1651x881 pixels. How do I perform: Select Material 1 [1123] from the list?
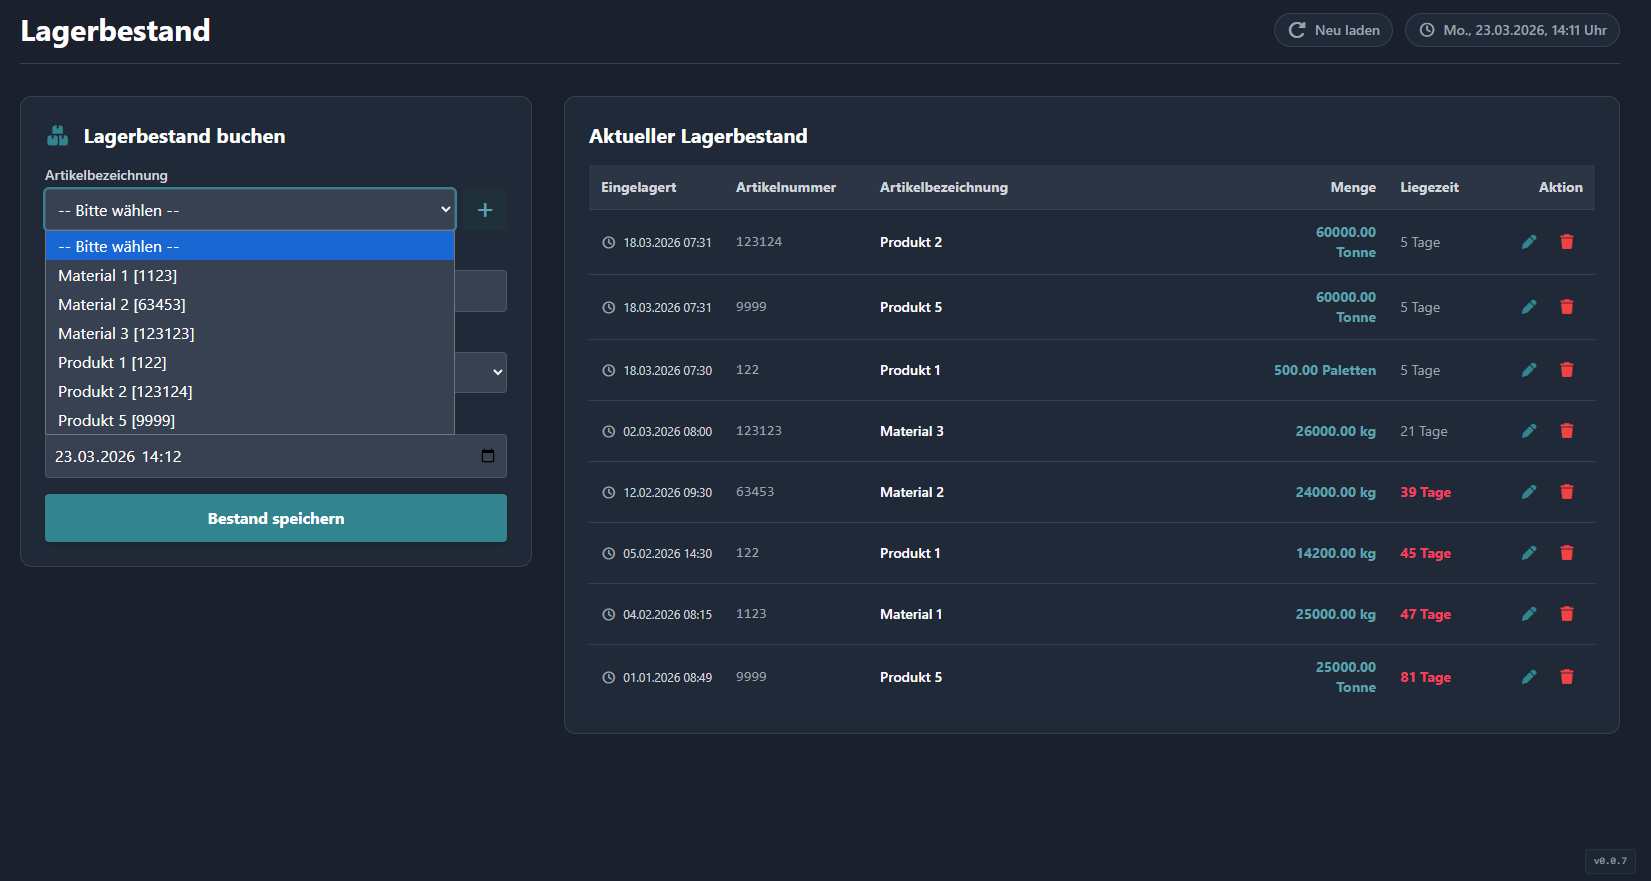click(x=118, y=275)
